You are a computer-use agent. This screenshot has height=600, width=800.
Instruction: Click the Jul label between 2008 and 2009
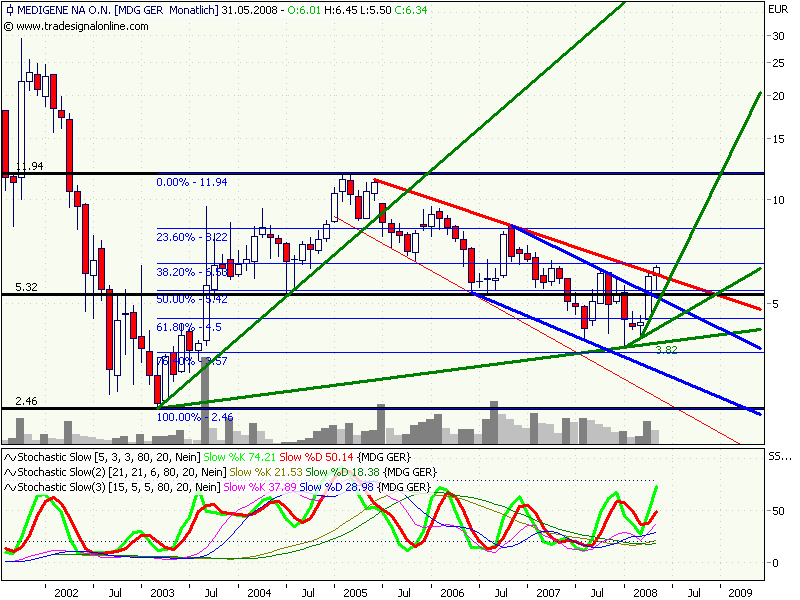tap(693, 593)
